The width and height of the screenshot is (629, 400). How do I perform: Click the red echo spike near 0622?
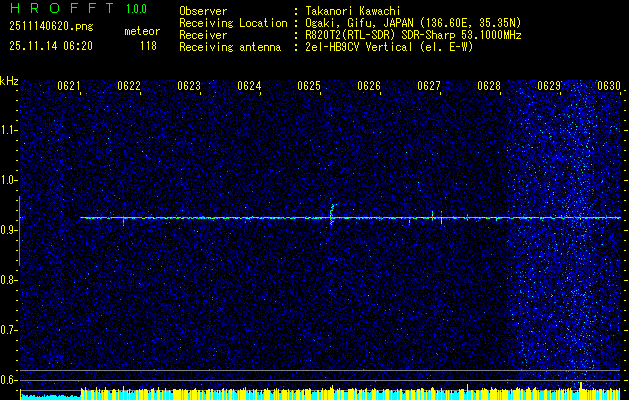coord(123,221)
